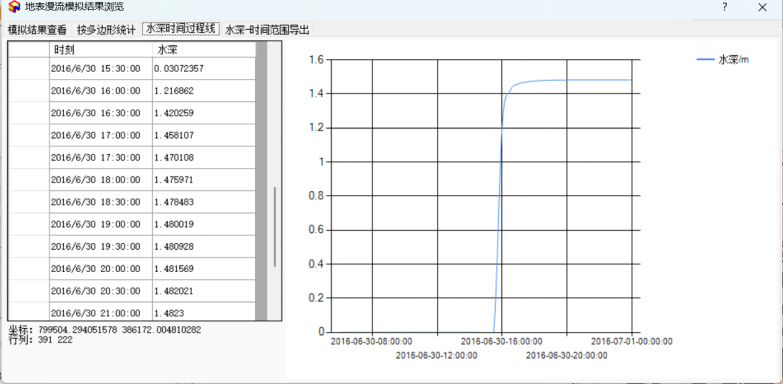Click depth value 1.482021

point(204,291)
